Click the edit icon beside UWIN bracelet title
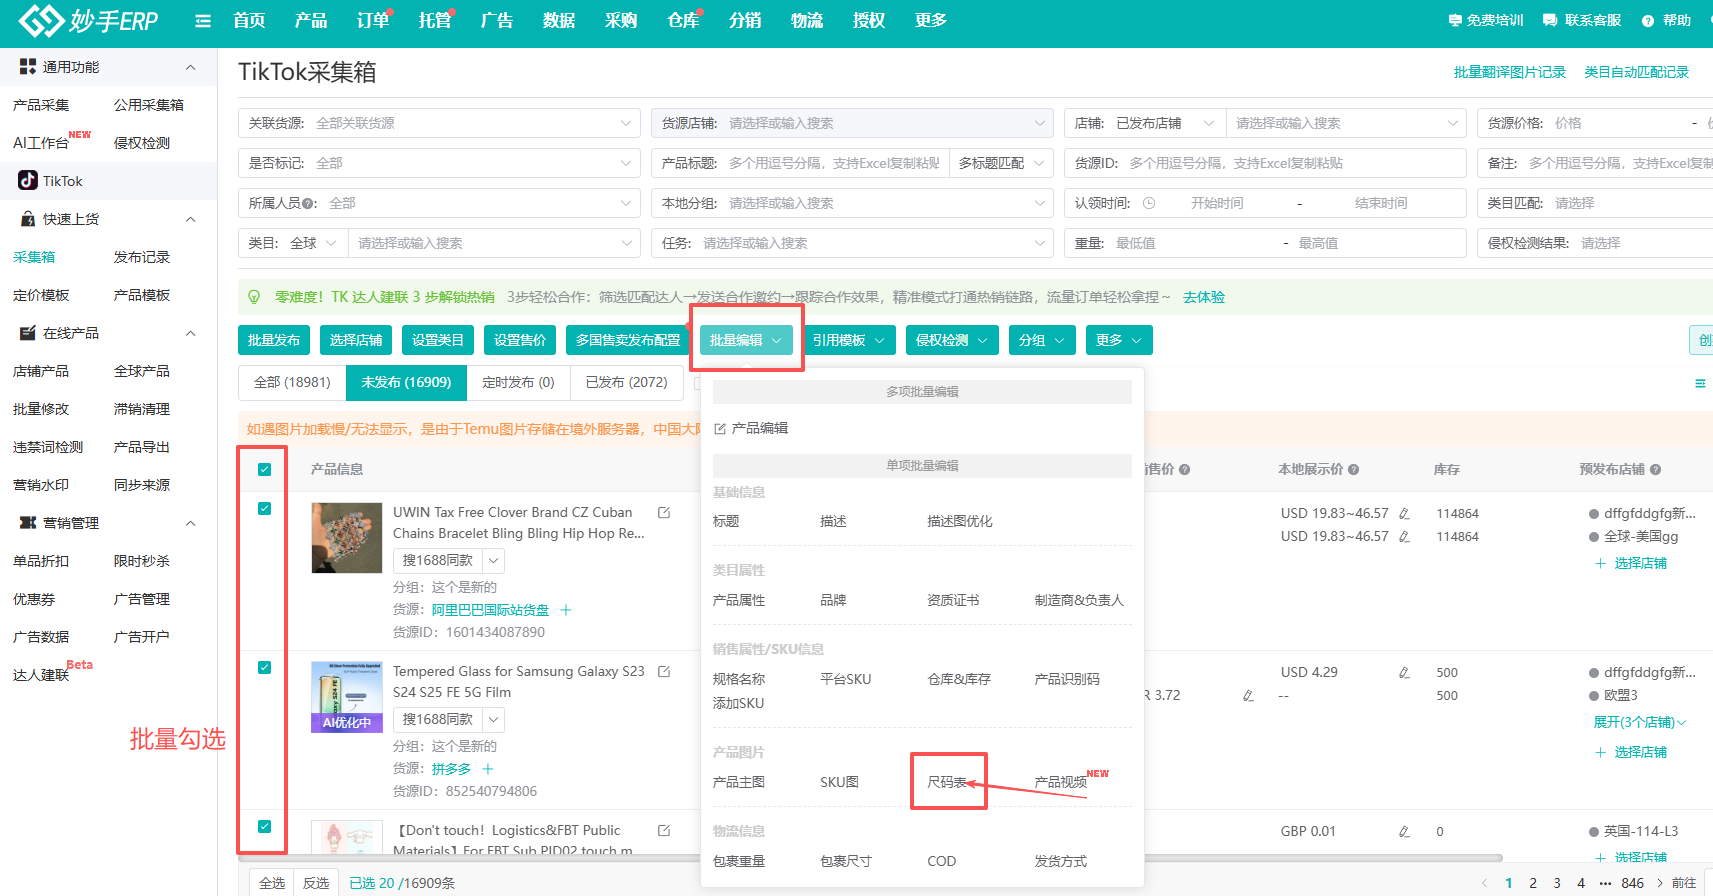This screenshot has height=896, width=1713. (x=664, y=512)
